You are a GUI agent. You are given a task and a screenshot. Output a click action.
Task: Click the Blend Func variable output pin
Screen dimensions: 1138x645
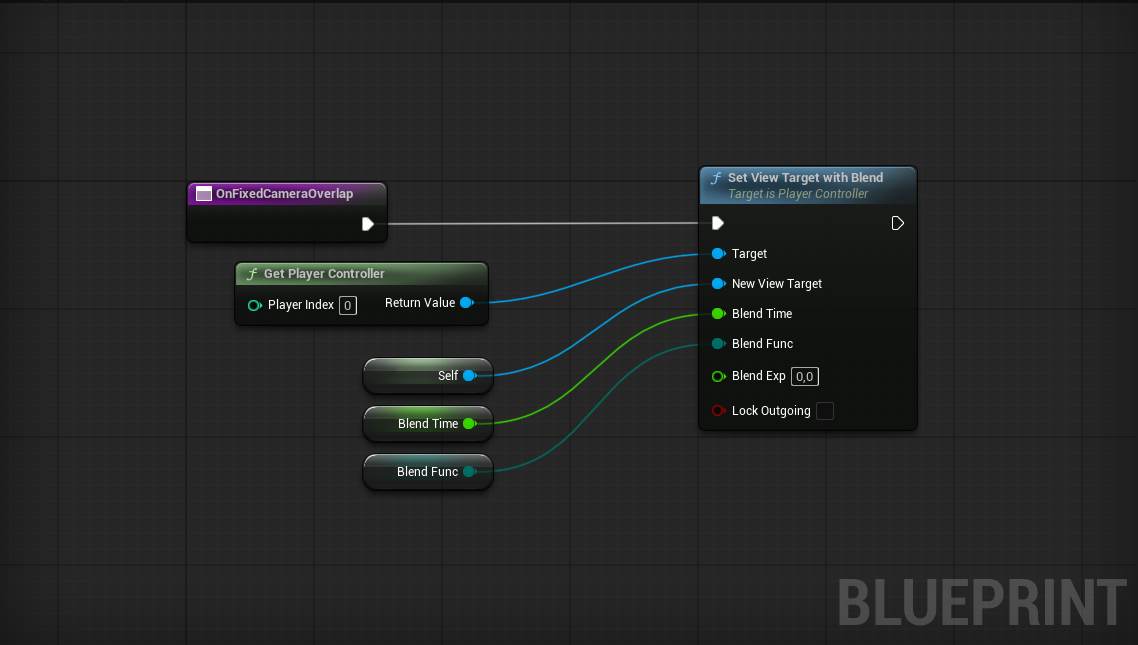tap(468, 472)
